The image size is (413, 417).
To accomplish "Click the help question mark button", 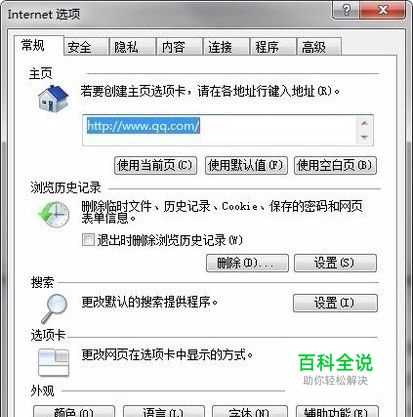I will [x=346, y=10].
